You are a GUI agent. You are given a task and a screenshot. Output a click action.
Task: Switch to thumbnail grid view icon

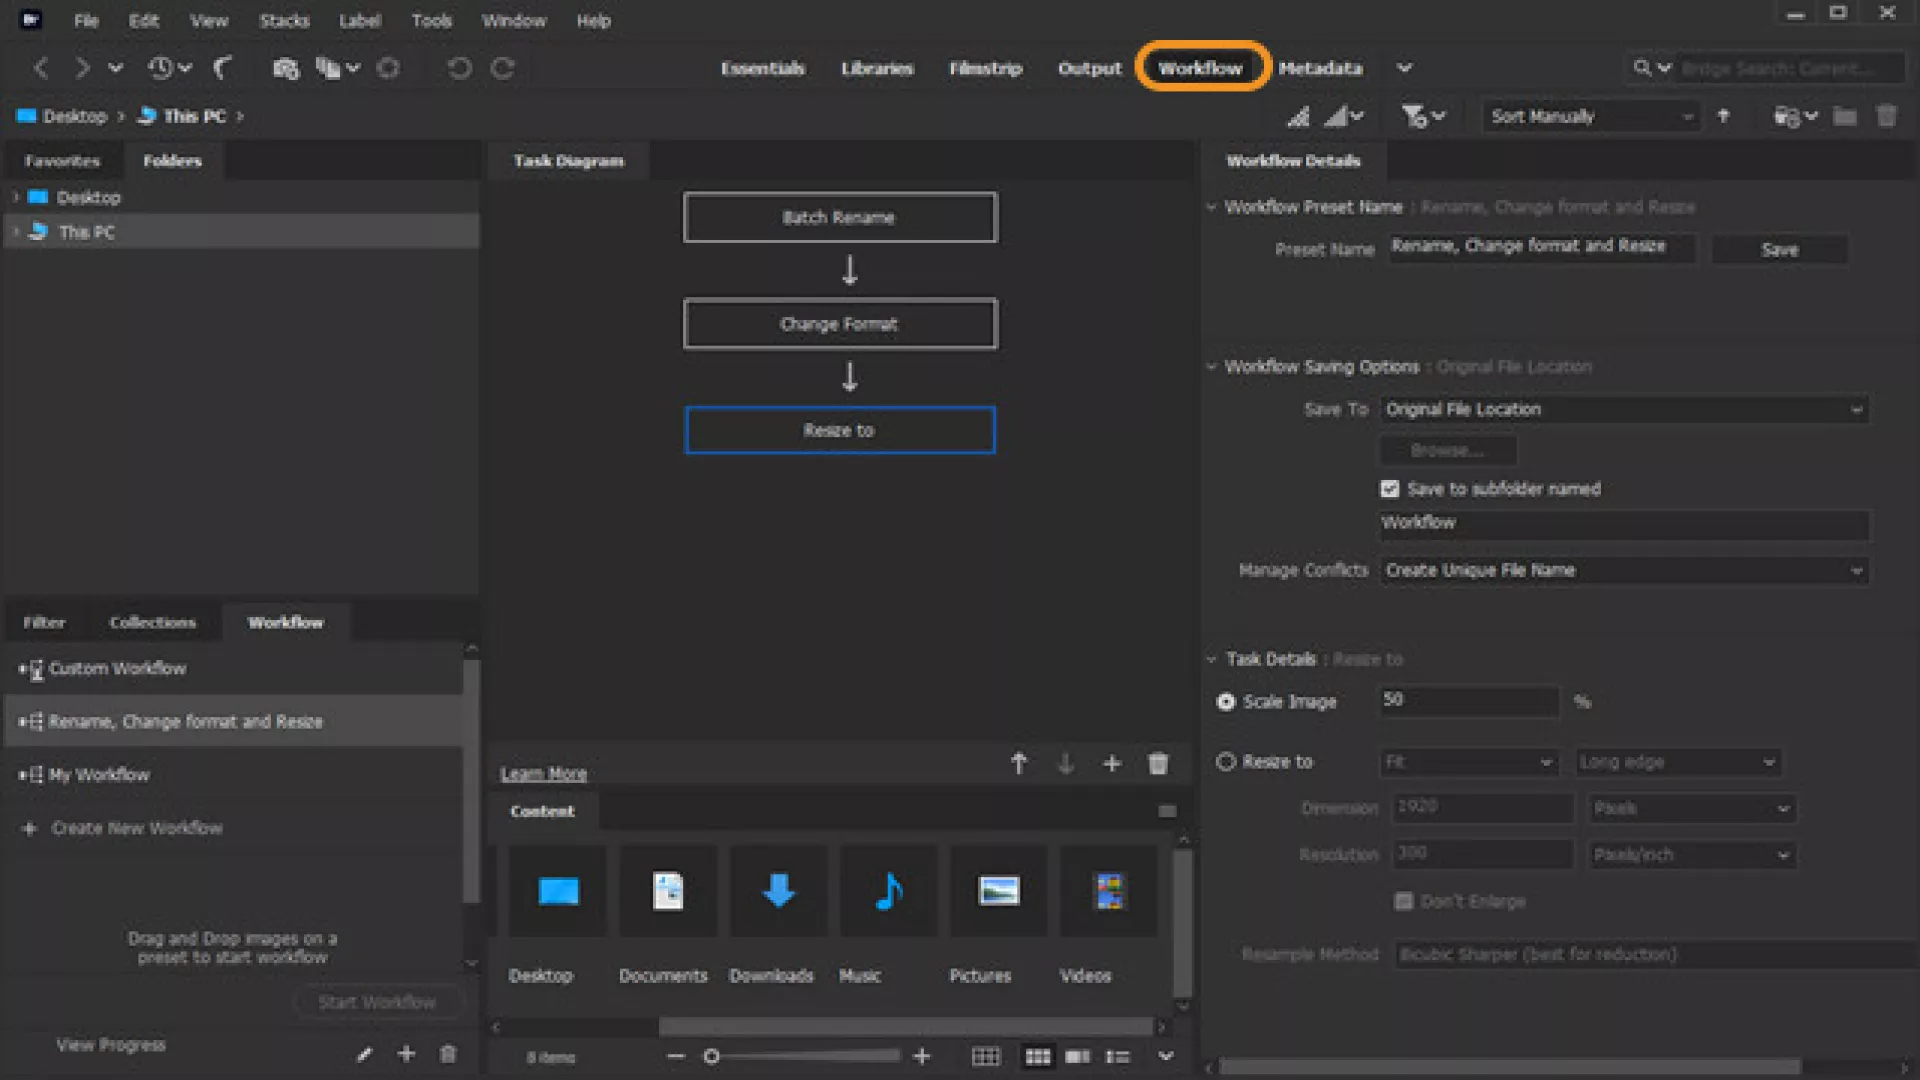(1038, 1057)
